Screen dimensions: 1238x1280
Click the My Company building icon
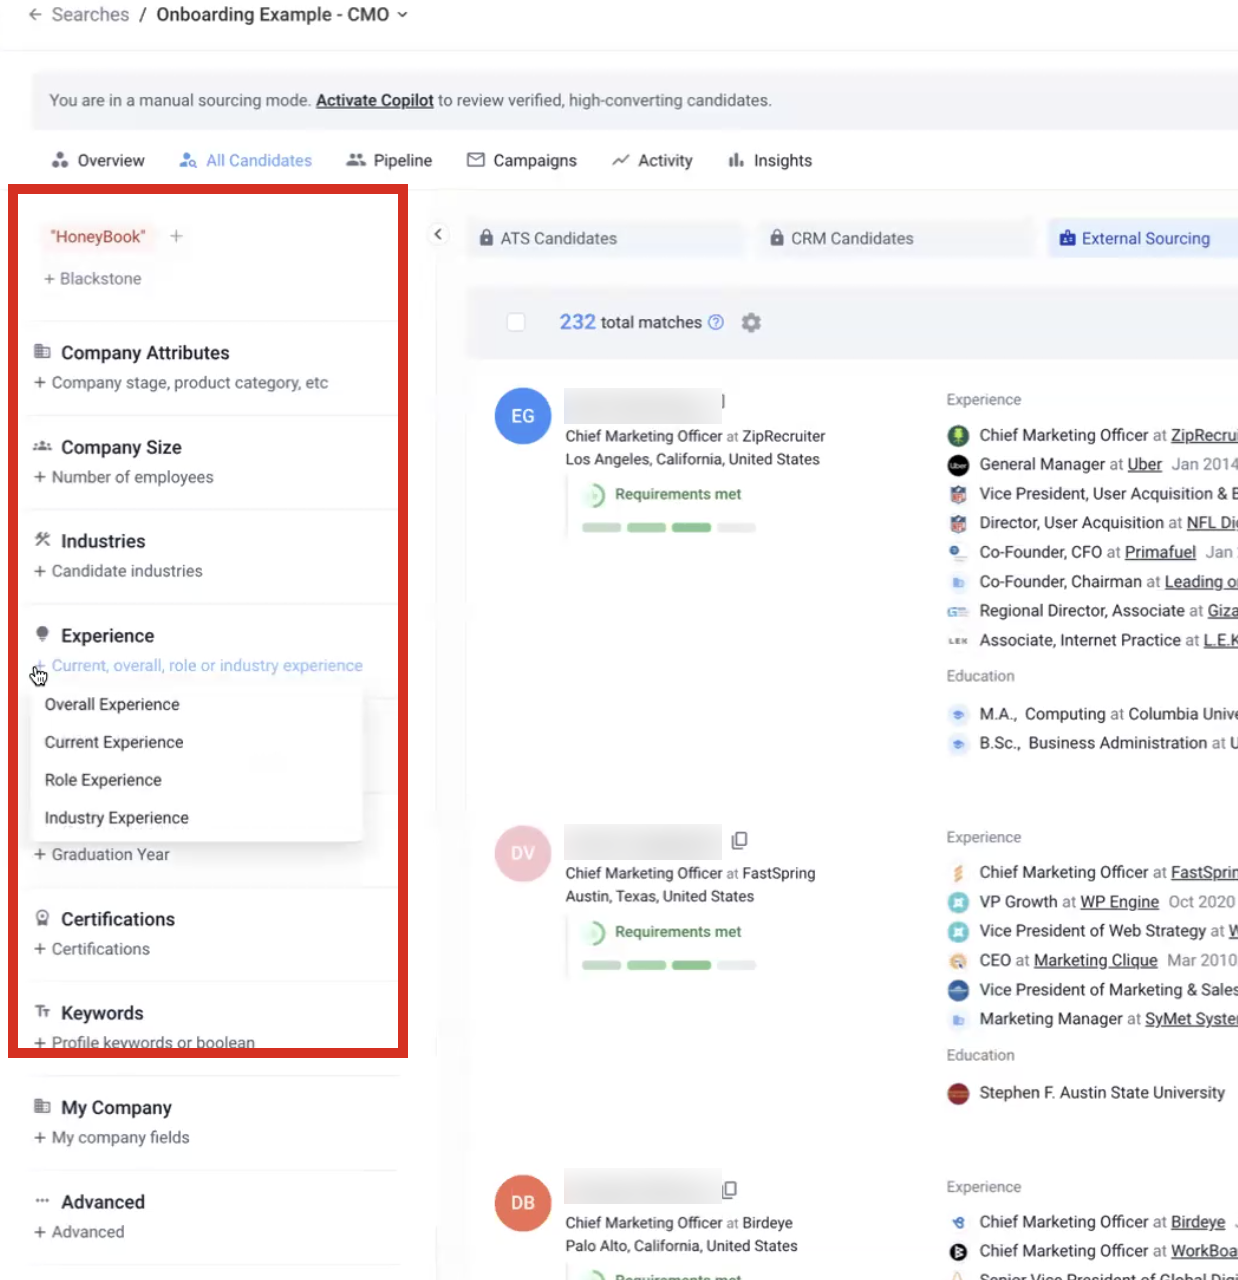click(x=42, y=1106)
